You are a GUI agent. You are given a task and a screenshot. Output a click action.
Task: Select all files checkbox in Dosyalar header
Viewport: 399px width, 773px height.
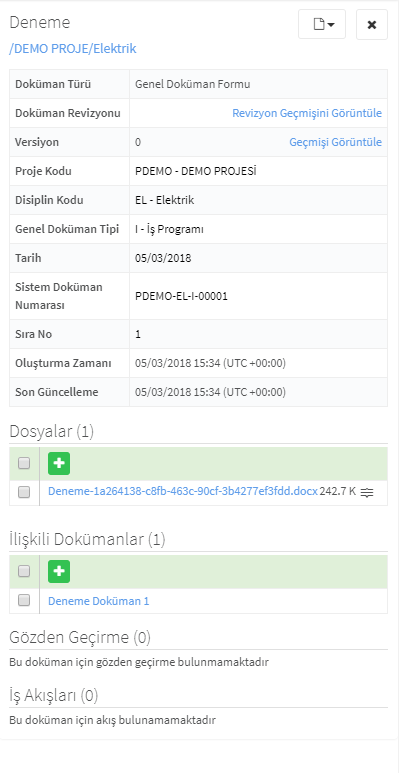tap(24, 463)
